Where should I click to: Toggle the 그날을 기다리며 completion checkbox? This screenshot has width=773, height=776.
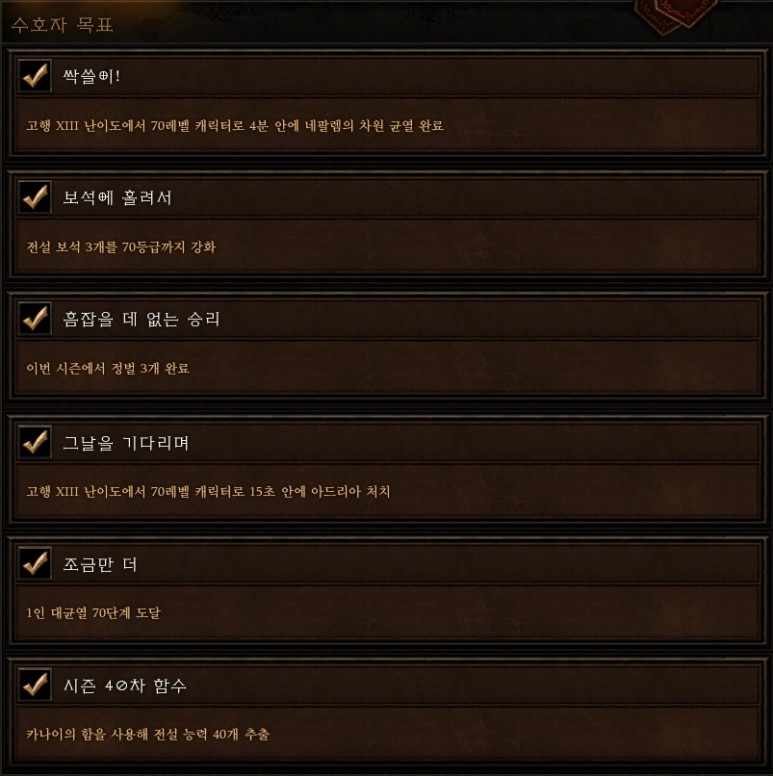(x=35, y=442)
